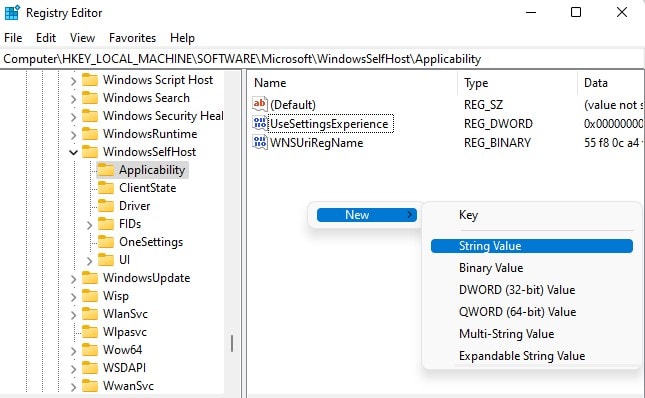Click the WlanSvc folder icon
Viewport: 645px width, 398px height.
90,314
